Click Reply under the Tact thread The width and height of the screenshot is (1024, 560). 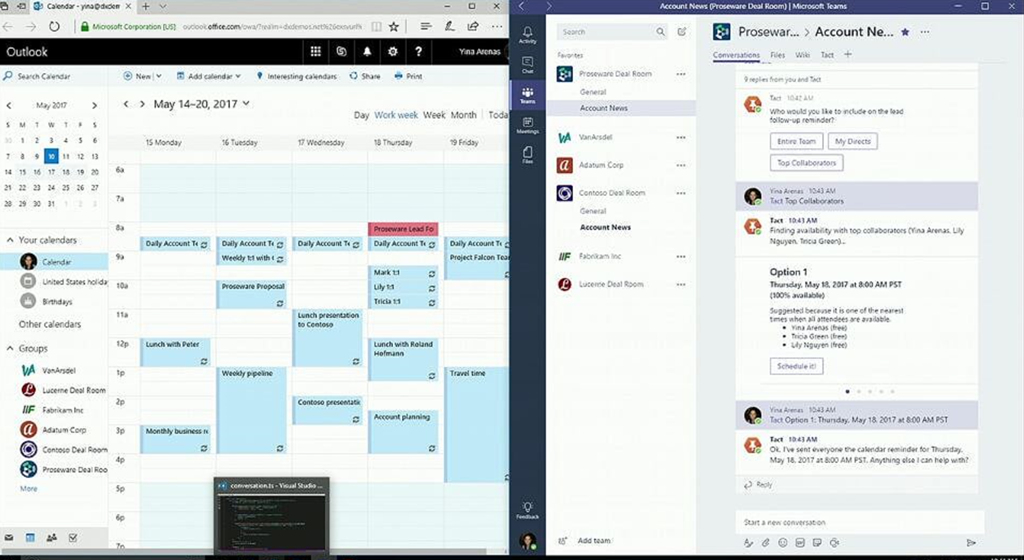pyautogui.click(x=758, y=484)
